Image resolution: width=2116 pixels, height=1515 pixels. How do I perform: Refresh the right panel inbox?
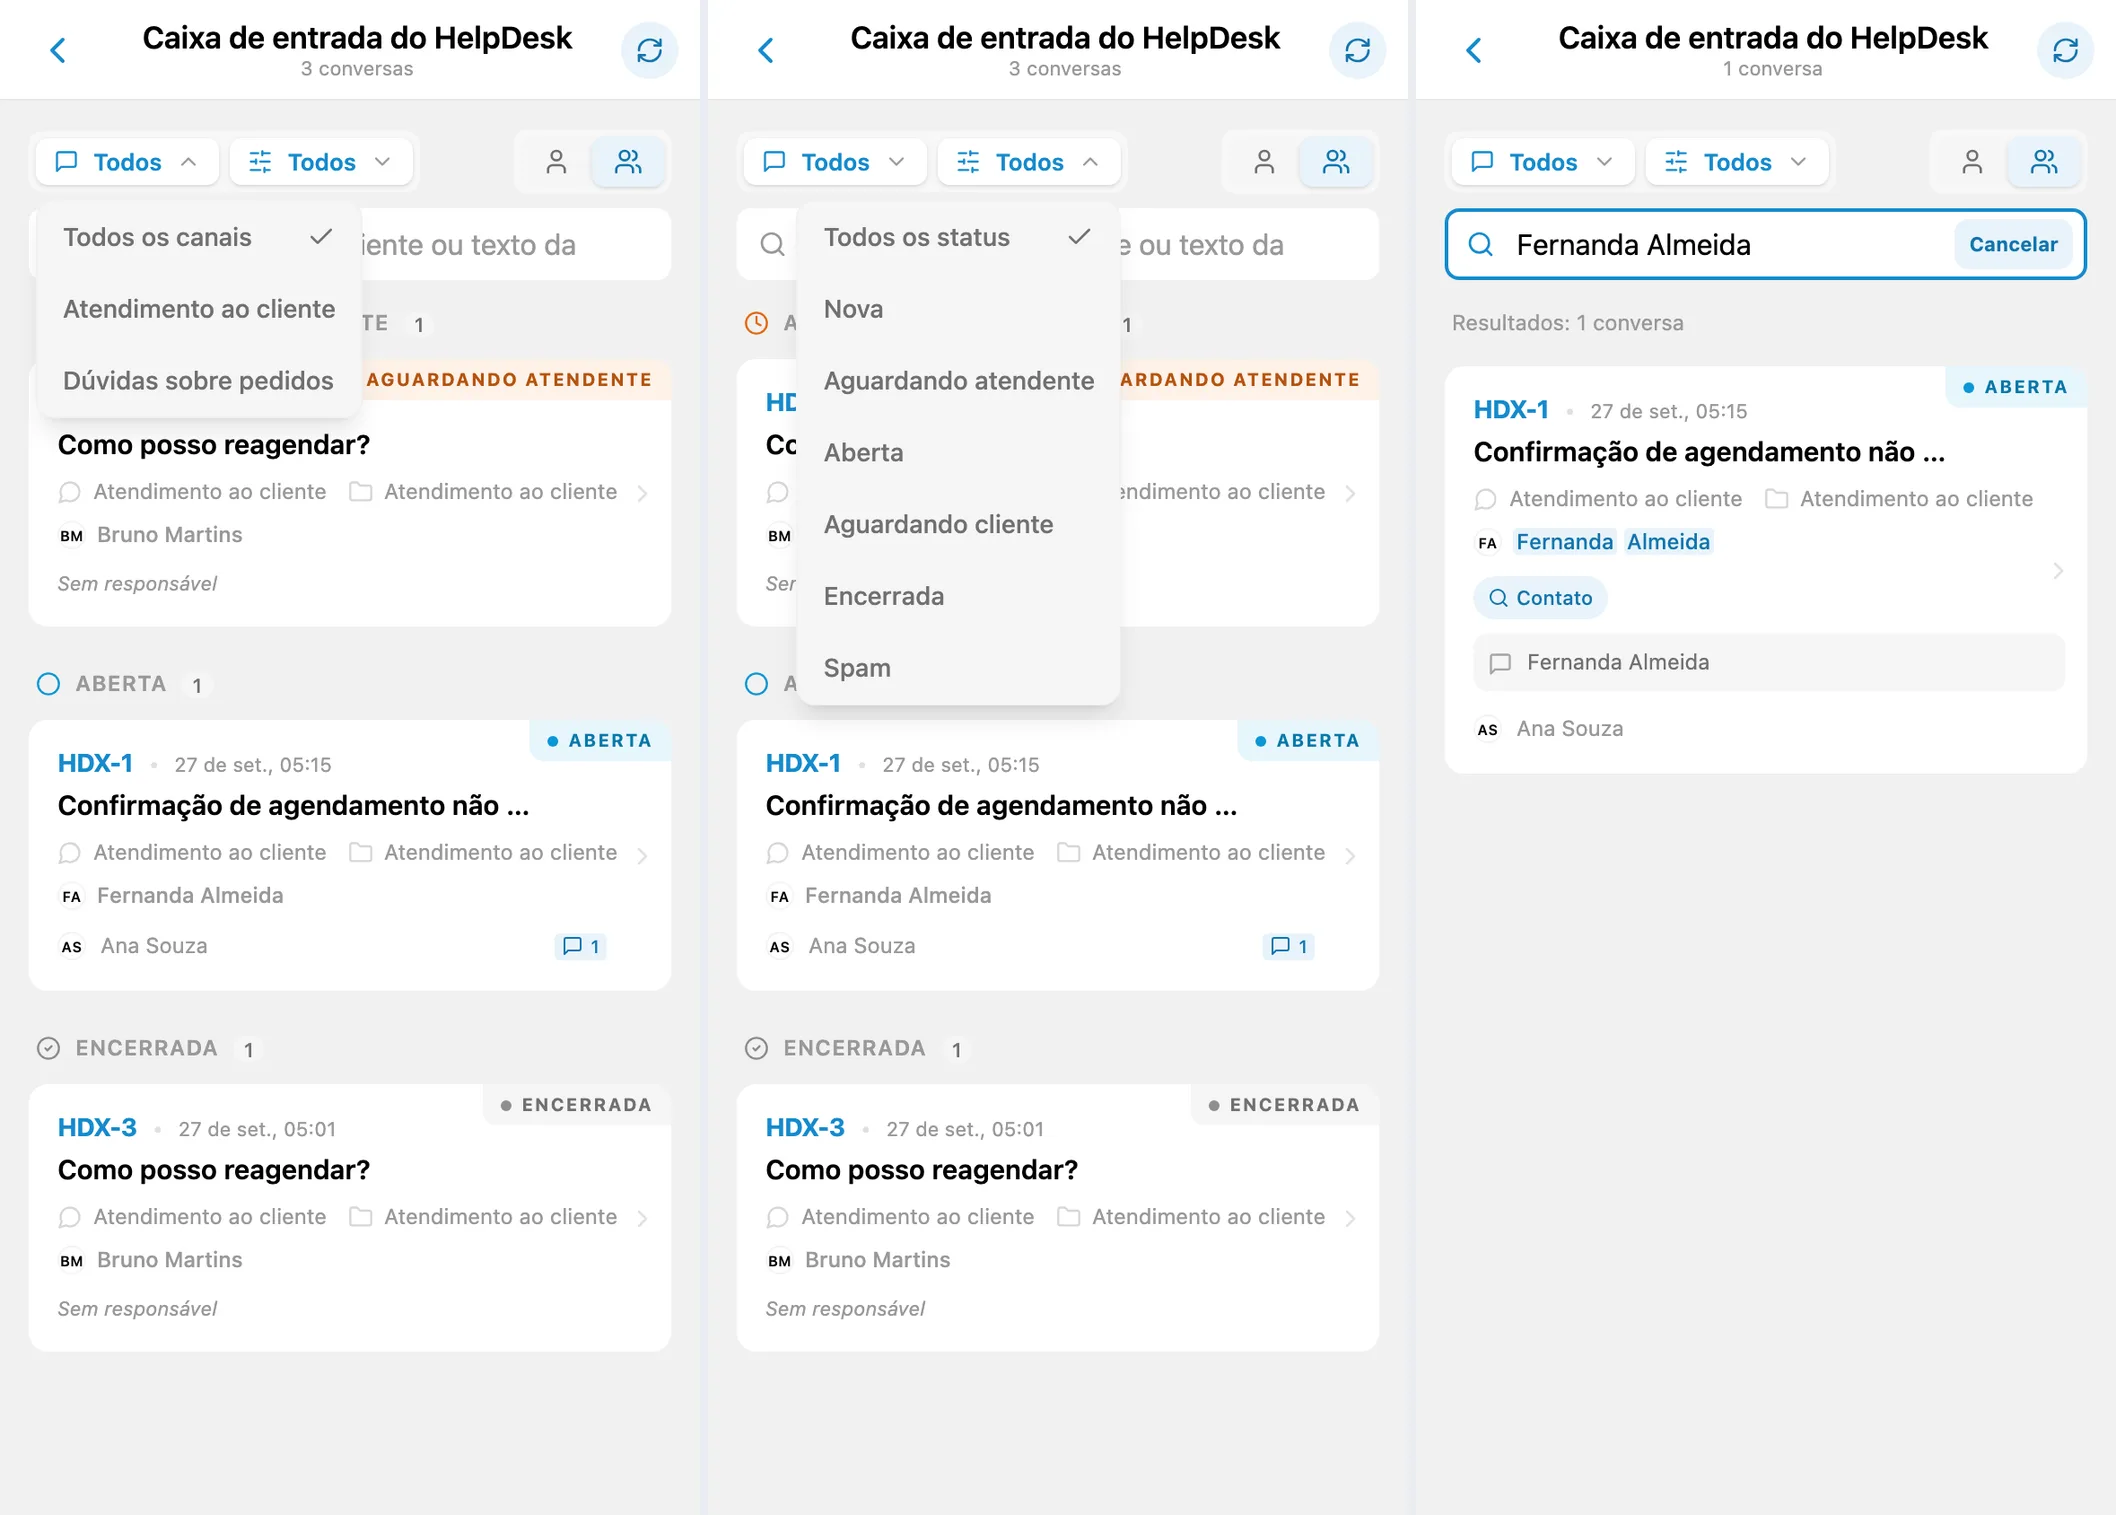2066,50
